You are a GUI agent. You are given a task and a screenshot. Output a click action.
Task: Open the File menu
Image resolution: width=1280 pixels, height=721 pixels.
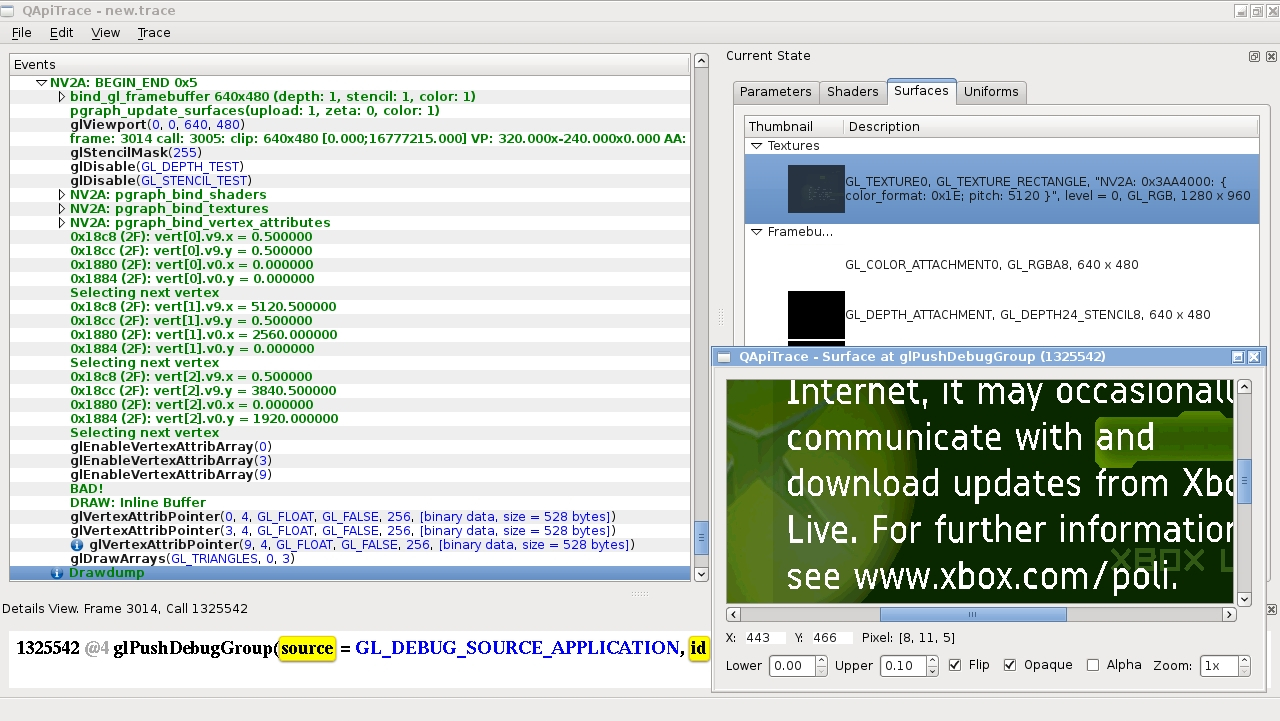pos(21,33)
